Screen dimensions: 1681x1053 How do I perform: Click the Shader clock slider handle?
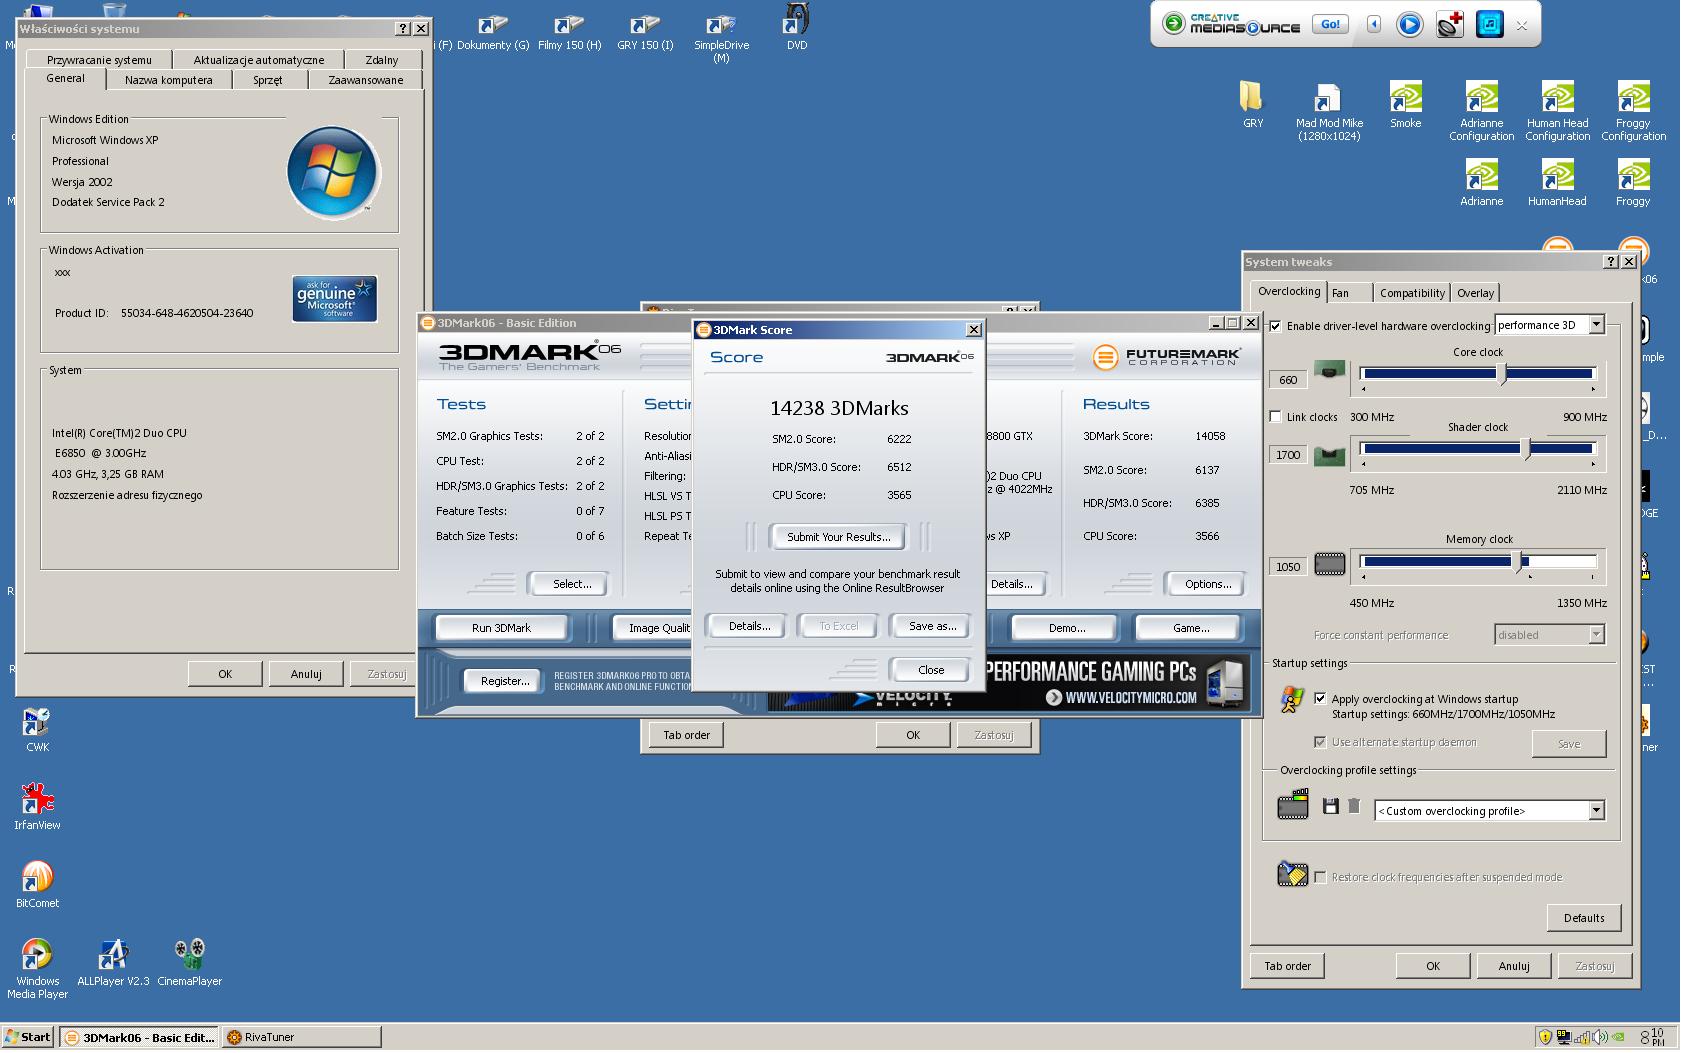click(x=1526, y=449)
